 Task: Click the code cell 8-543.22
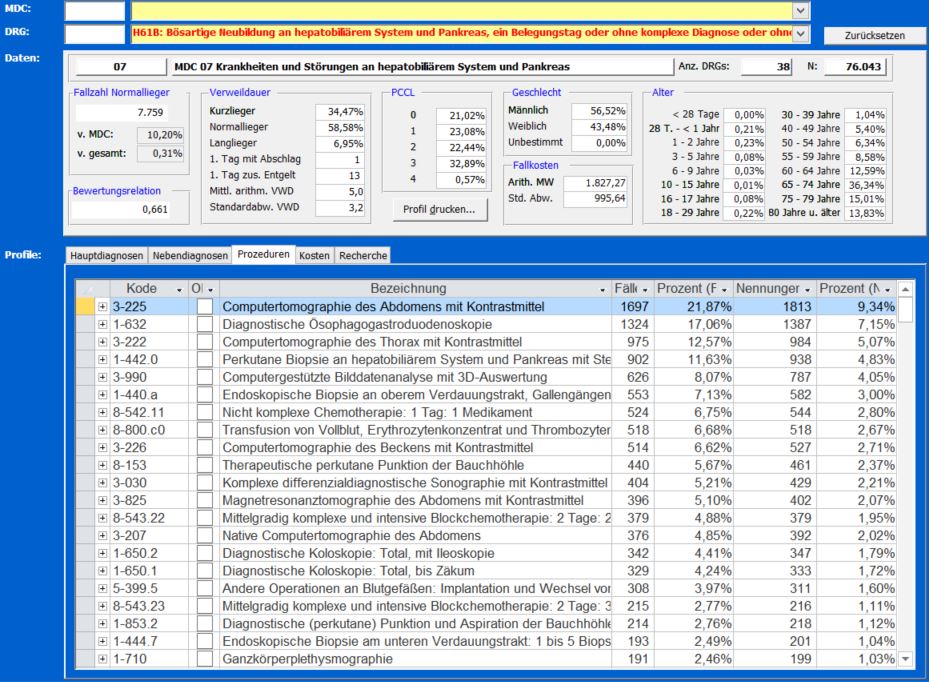tap(149, 518)
